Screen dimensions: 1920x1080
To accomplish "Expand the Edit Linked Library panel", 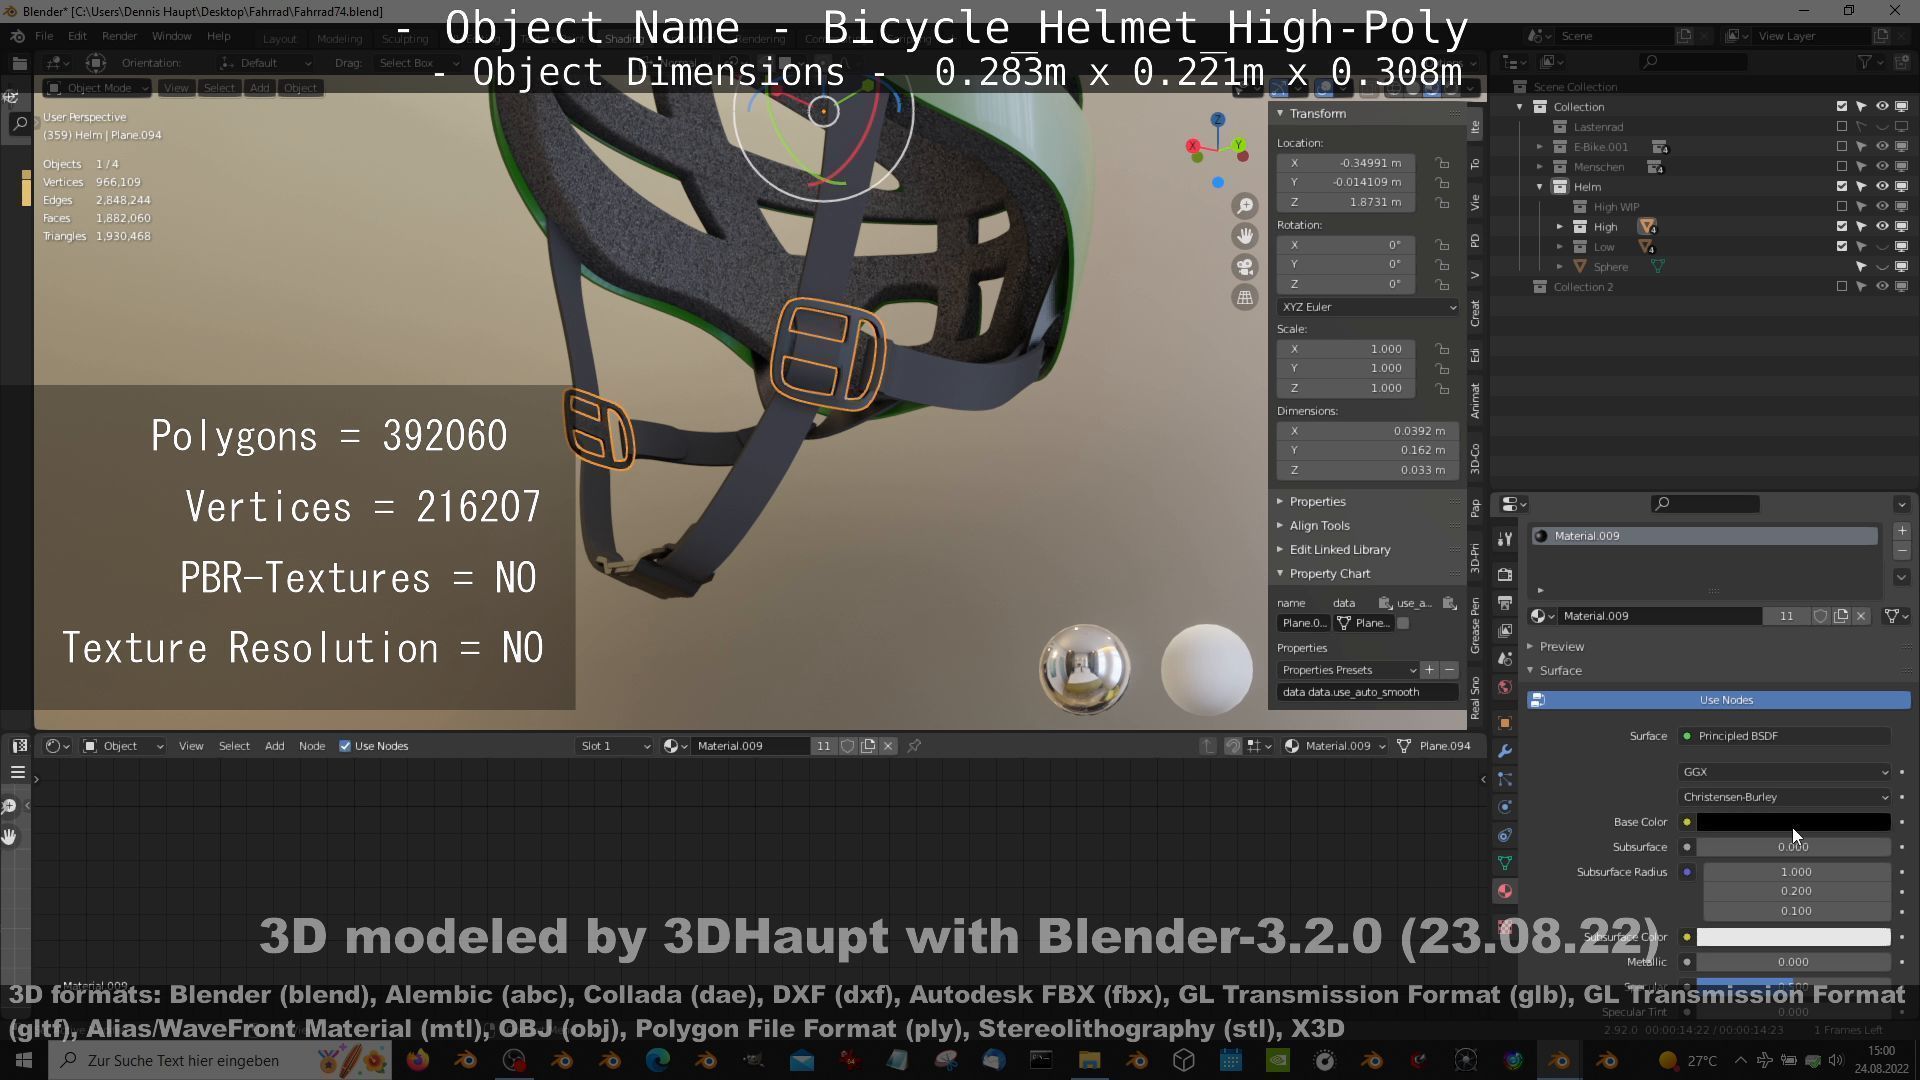I will (1339, 550).
